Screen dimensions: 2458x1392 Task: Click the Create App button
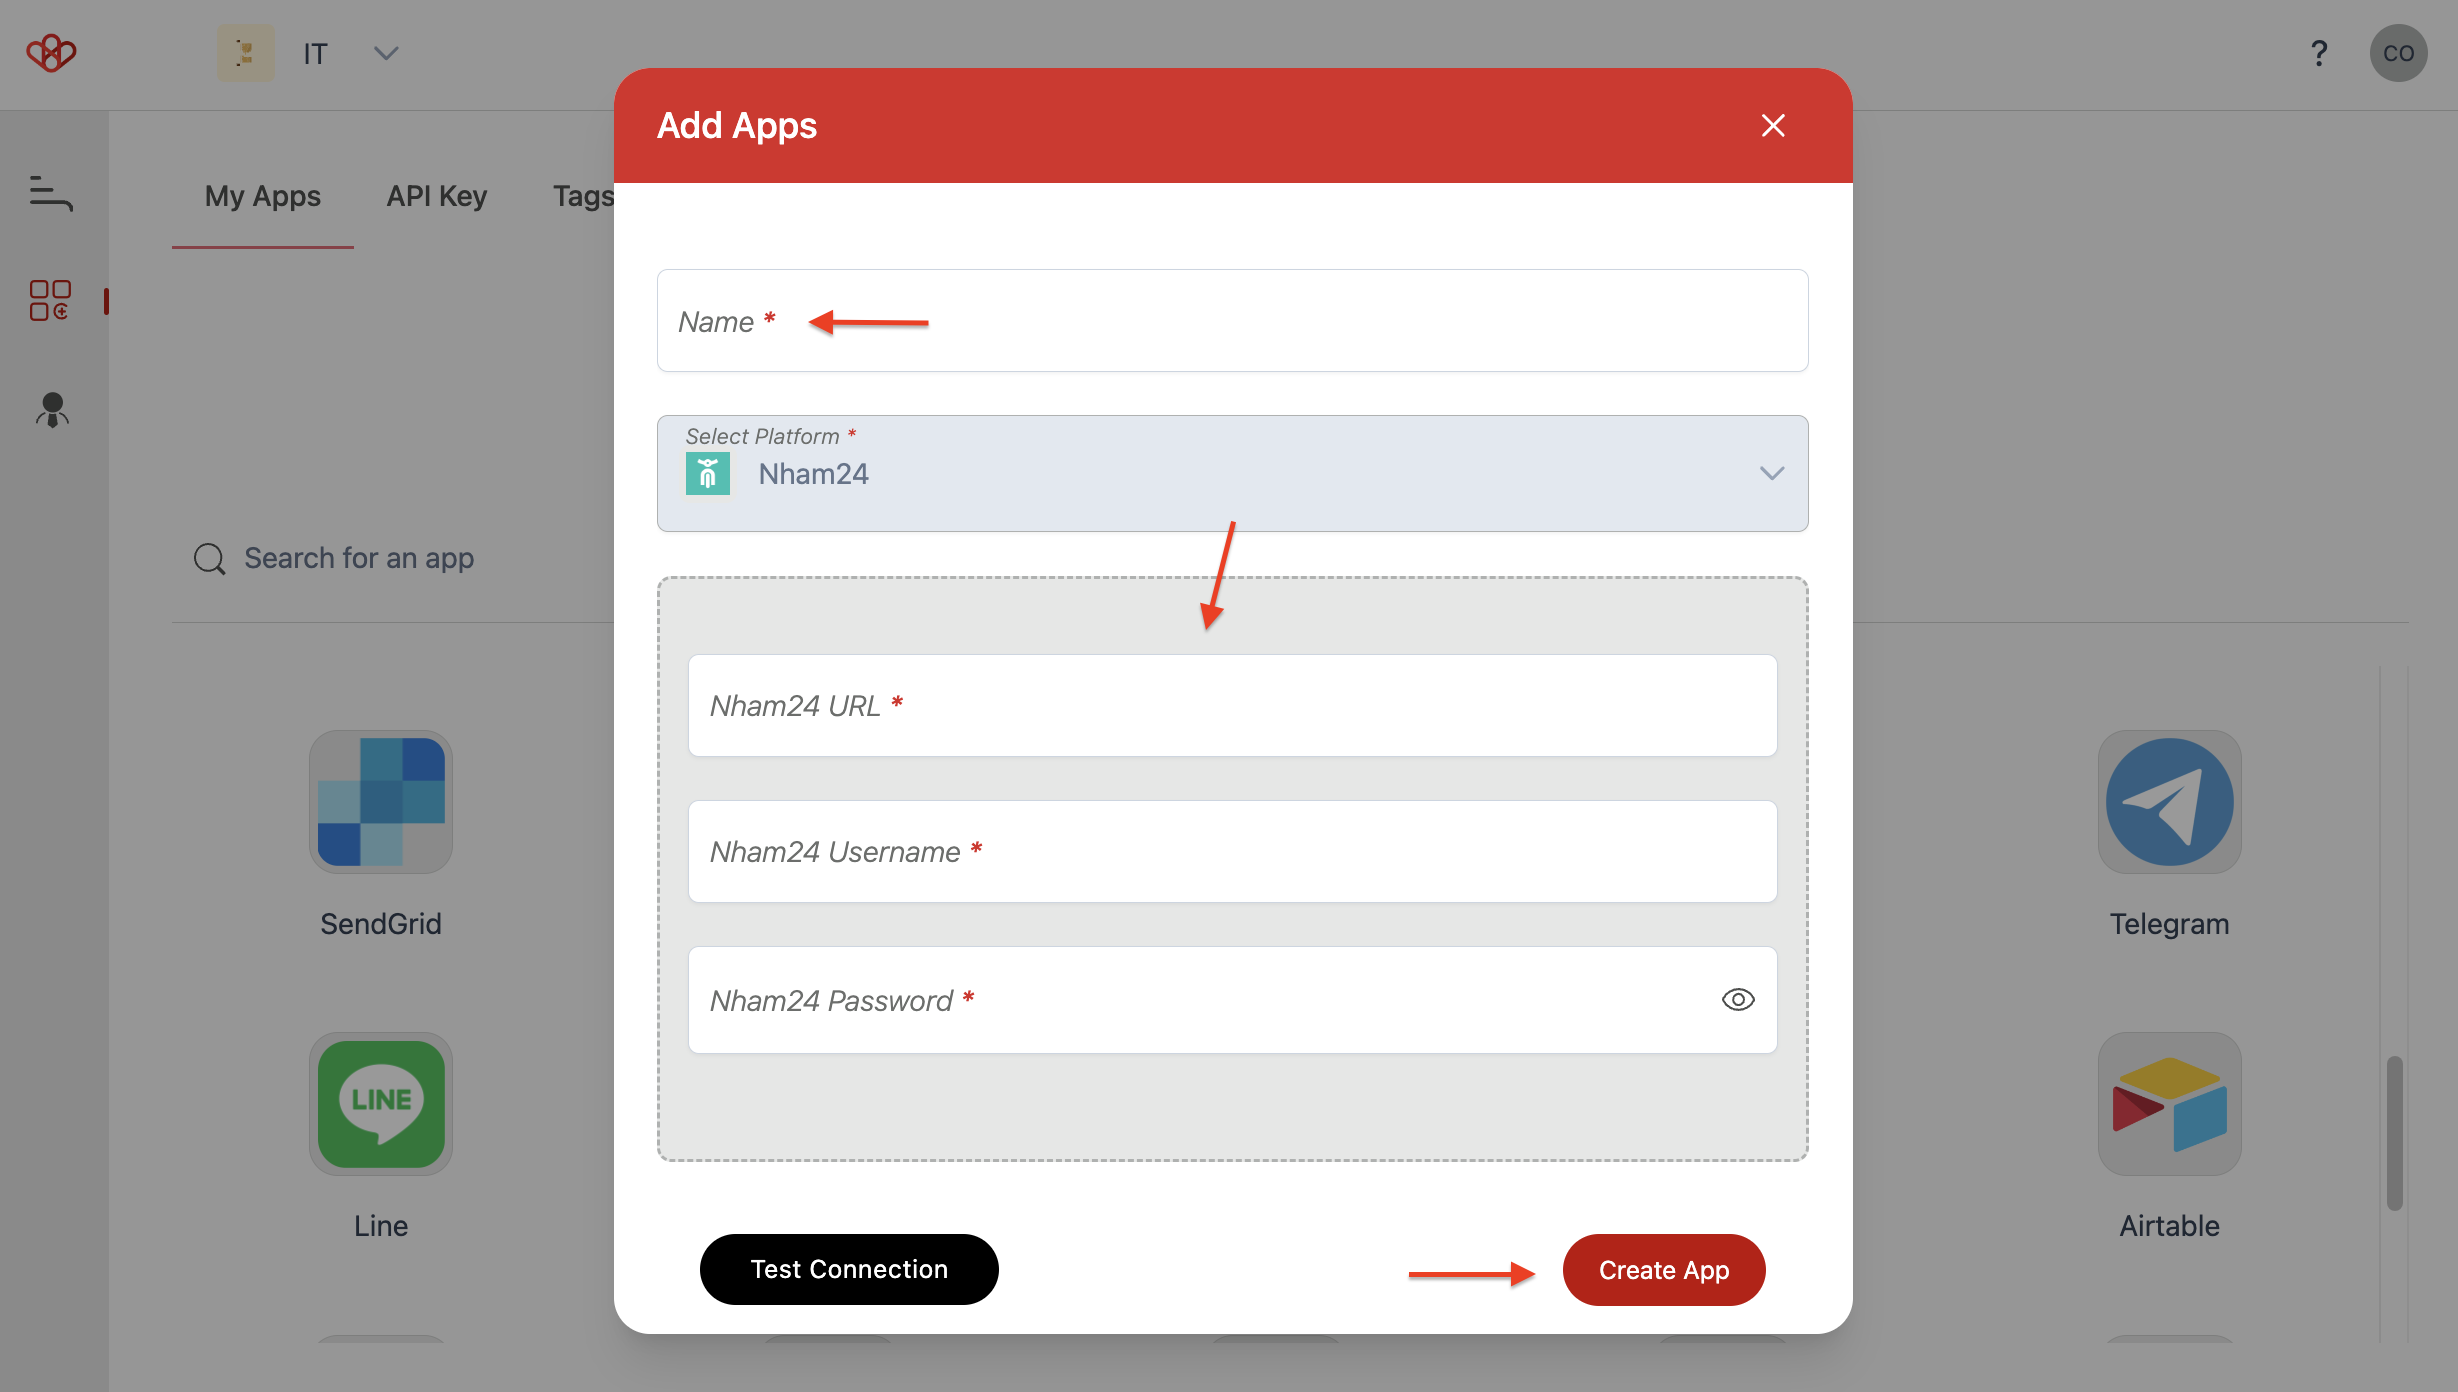1663,1269
